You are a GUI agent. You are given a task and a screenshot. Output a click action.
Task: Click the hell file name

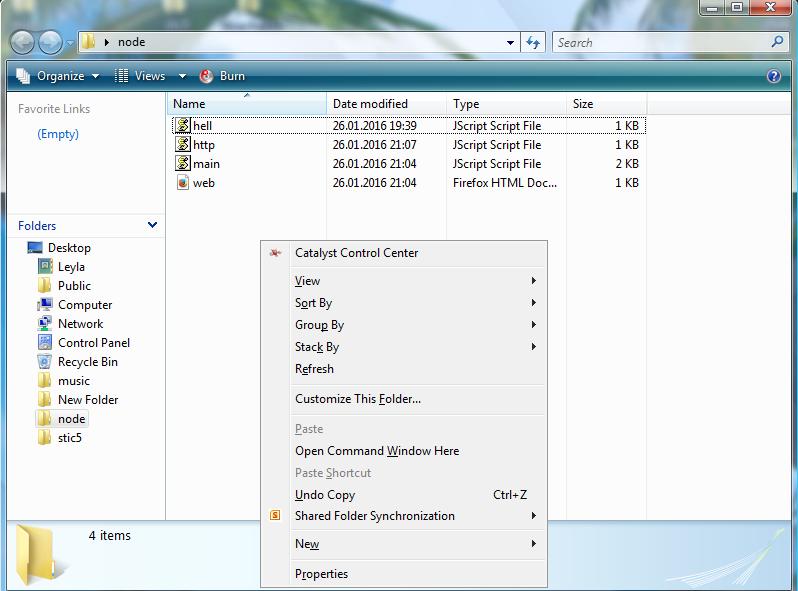pyautogui.click(x=203, y=126)
